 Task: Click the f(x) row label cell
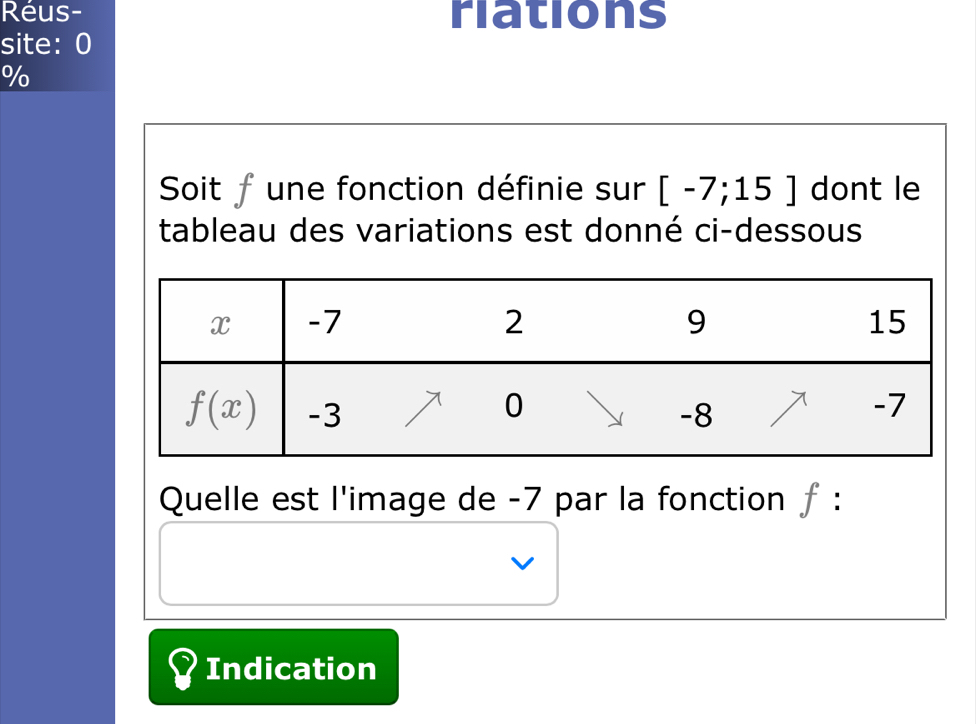tap(222, 409)
